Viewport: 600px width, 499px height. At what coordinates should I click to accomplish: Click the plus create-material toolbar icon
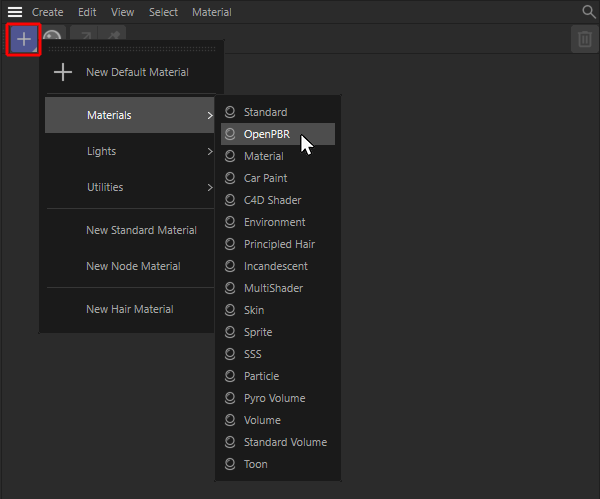[24, 40]
